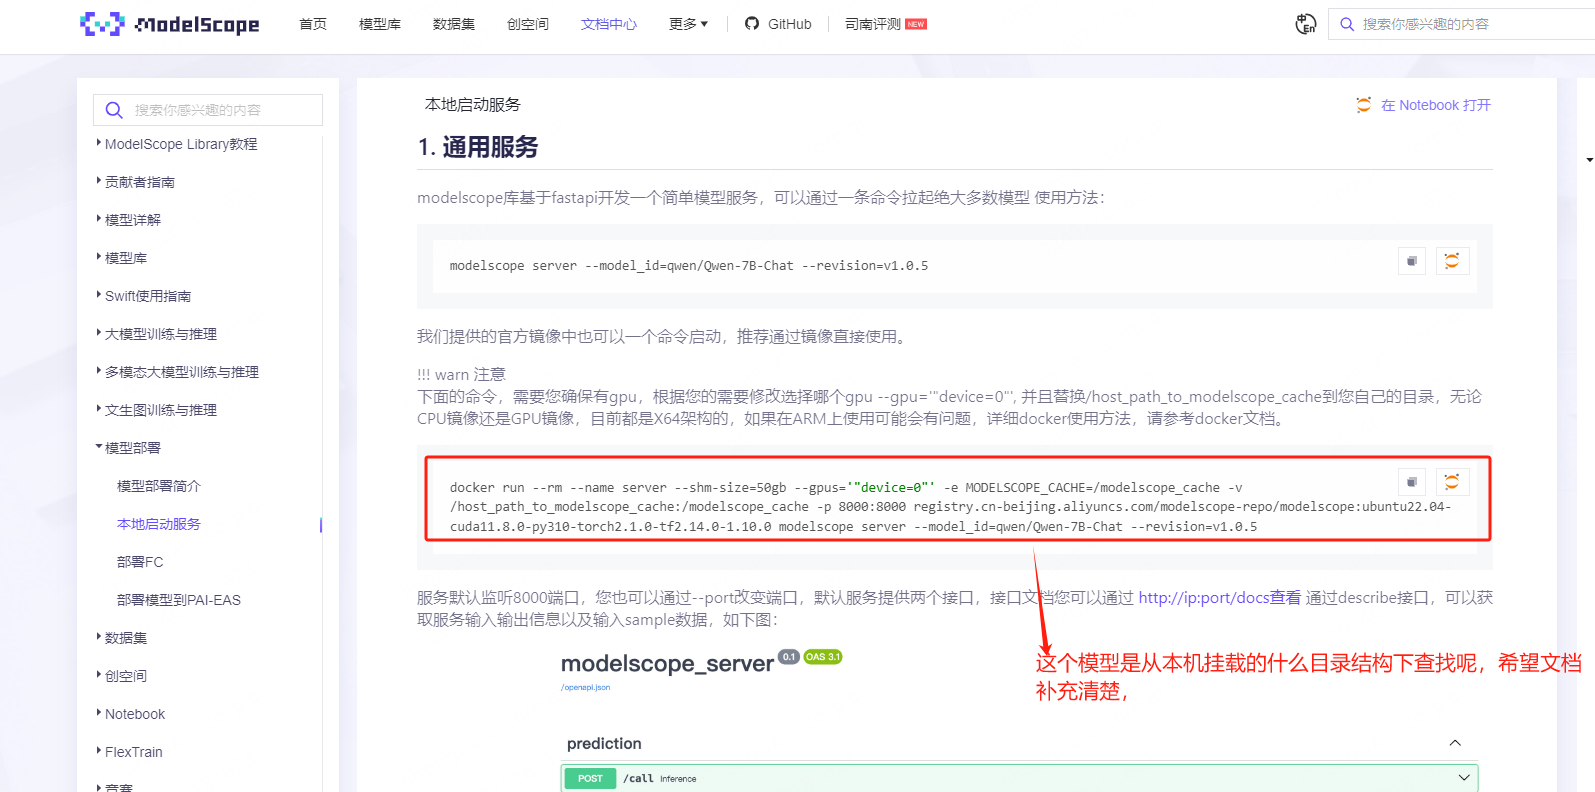
Task: Click the 本地启动服务 page title
Action: (x=473, y=104)
